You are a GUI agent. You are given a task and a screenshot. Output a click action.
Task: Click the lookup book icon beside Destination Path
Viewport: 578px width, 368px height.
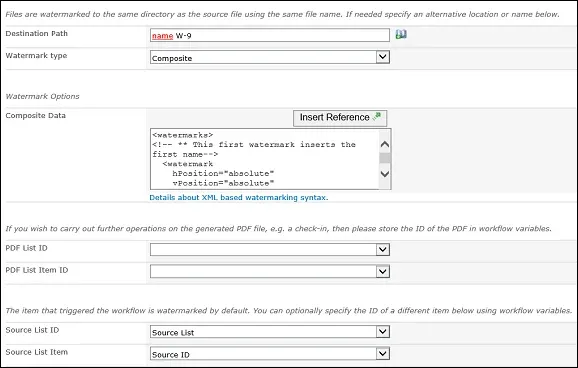[401, 34]
